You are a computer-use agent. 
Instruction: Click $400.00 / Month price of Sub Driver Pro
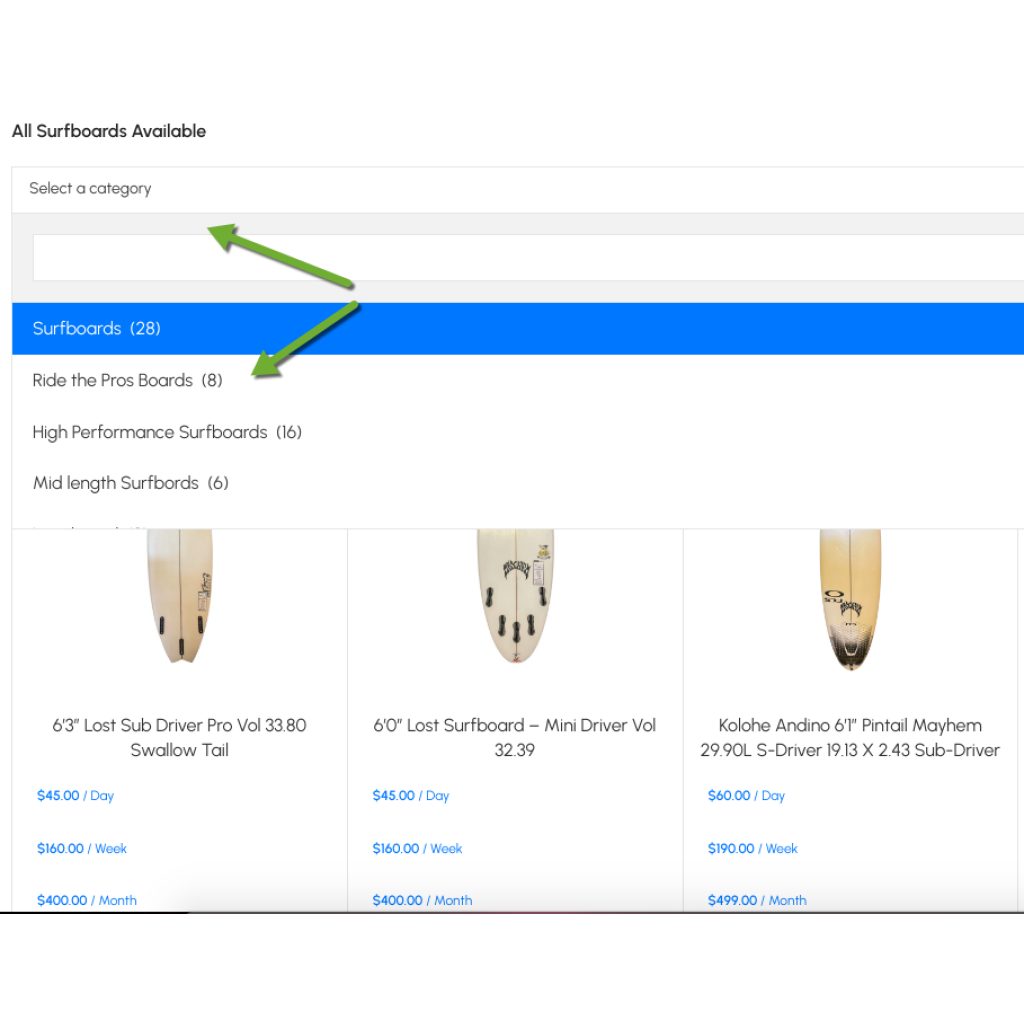(x=87, y=900)
